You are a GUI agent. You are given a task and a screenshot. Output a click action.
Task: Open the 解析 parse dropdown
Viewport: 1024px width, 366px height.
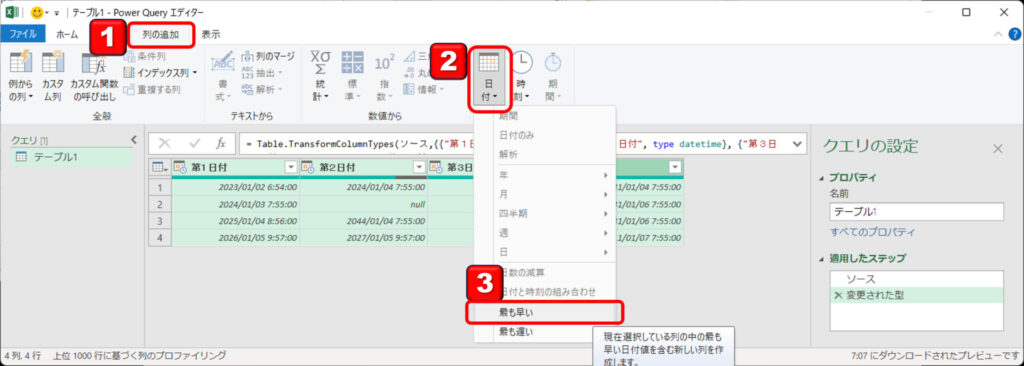coord(263,89)
